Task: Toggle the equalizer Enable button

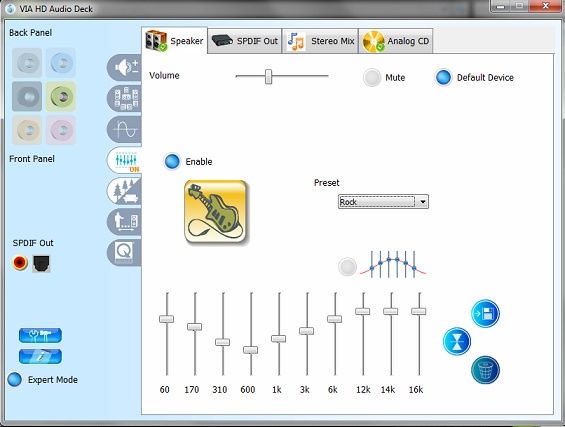Action: click(x=172, y=161)
